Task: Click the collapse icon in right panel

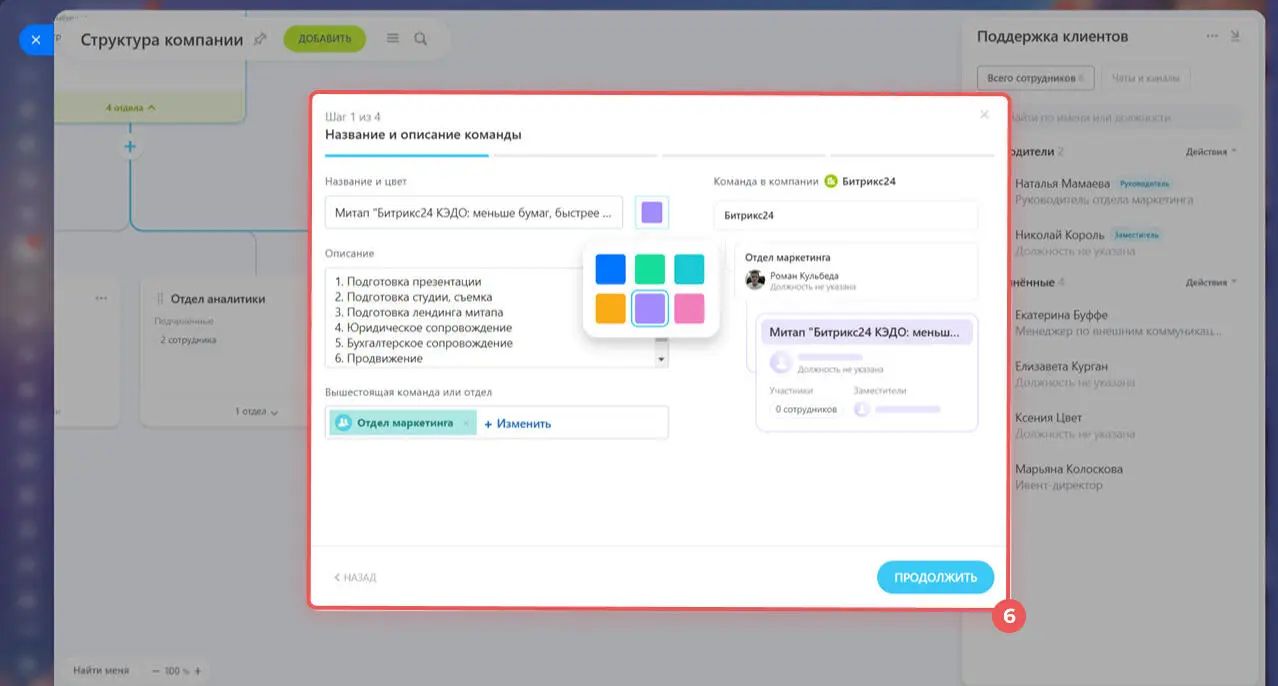Action: click(1235, 37)
